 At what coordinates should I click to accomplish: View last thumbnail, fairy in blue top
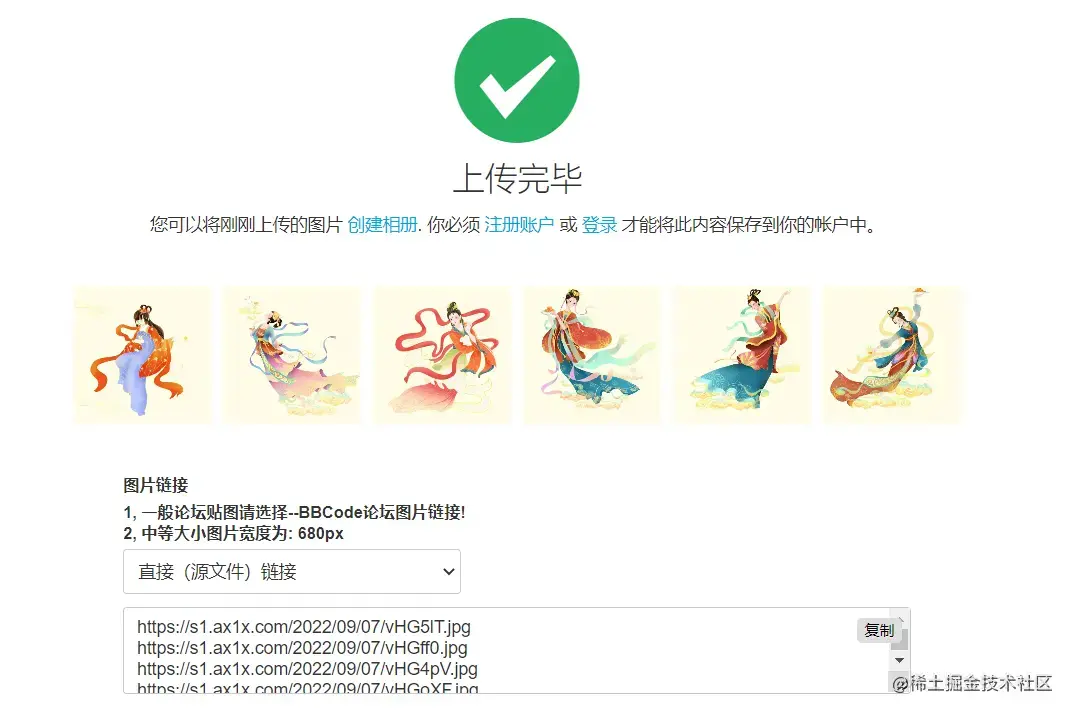tap(892, 355)
